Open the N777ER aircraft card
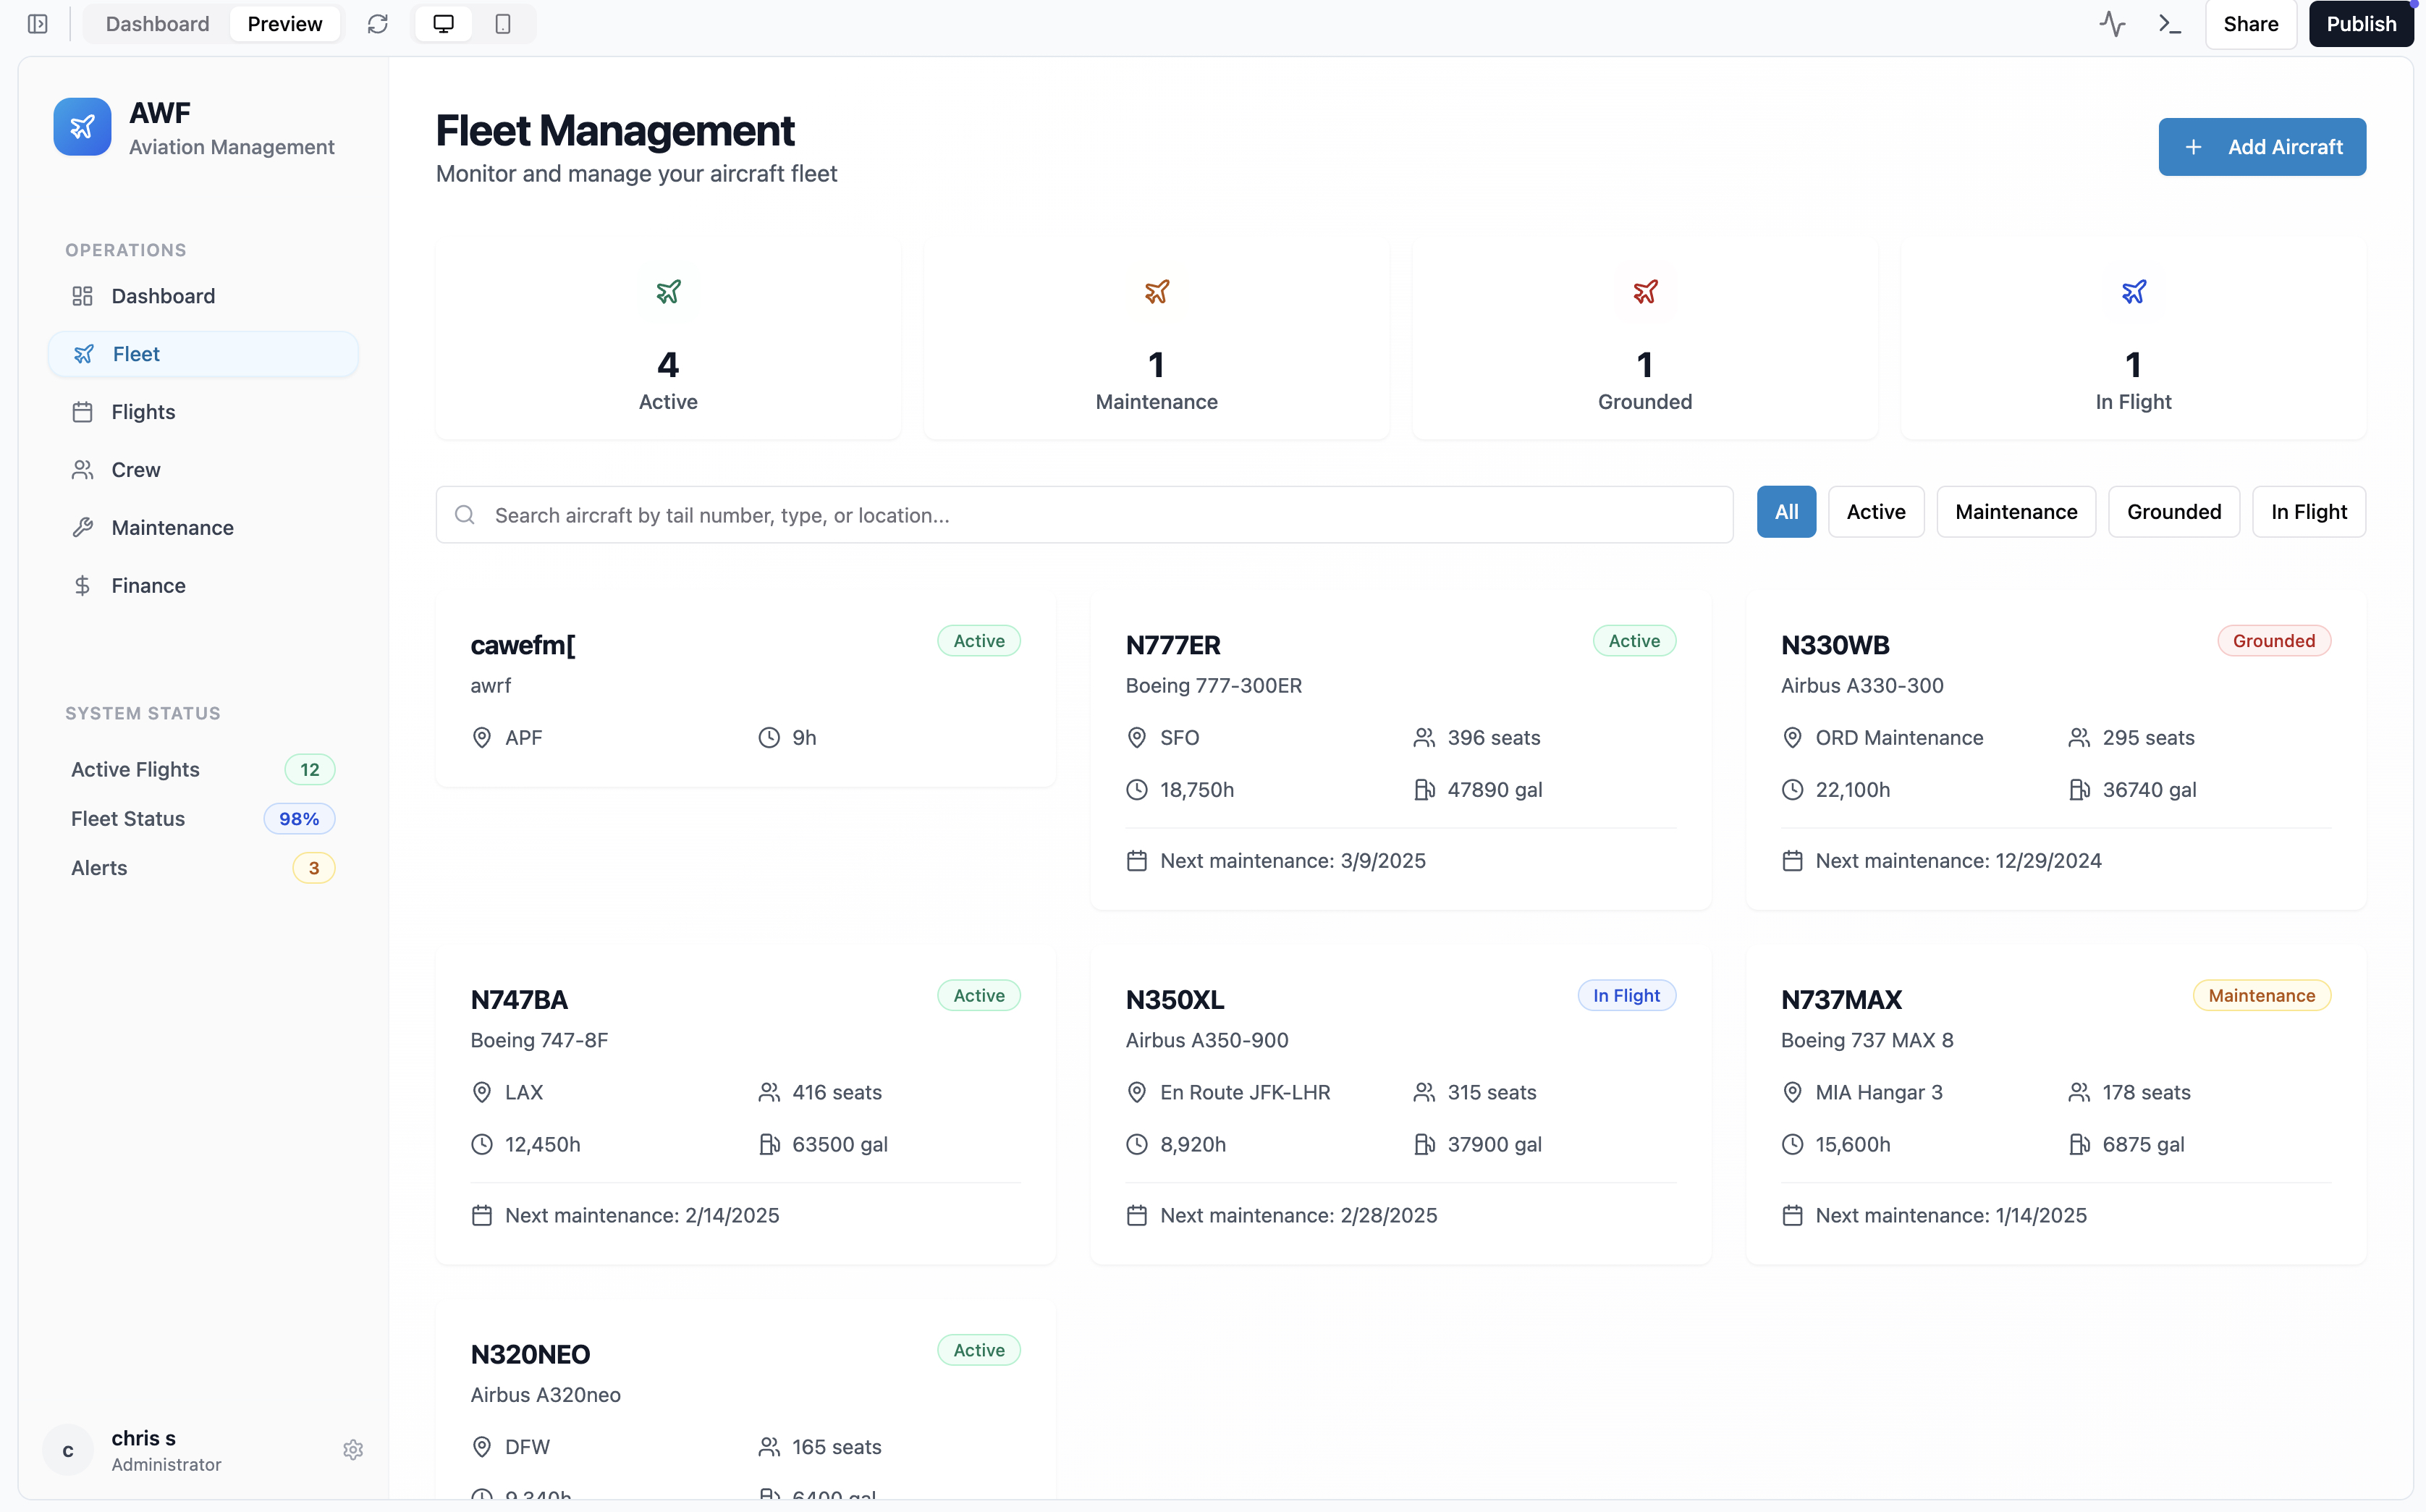This screenshot has height=1512, width=2426. coord(1400,750)
